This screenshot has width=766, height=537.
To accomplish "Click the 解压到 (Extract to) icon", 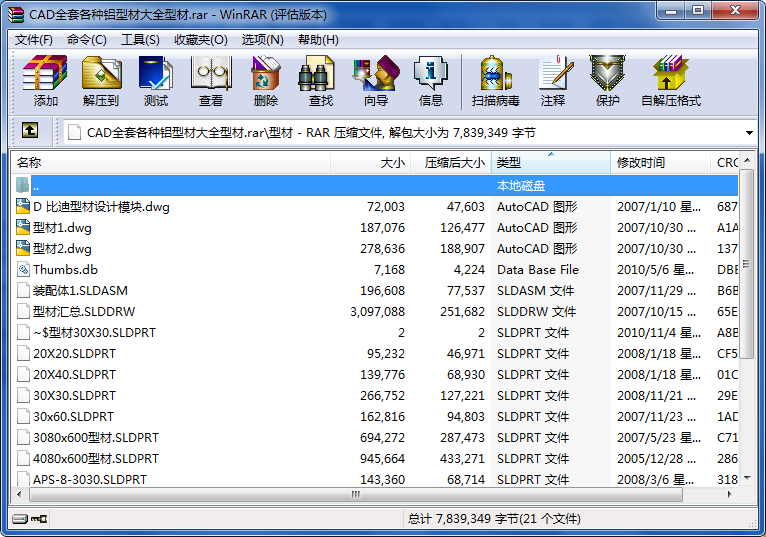I will (x=101, y=81).
